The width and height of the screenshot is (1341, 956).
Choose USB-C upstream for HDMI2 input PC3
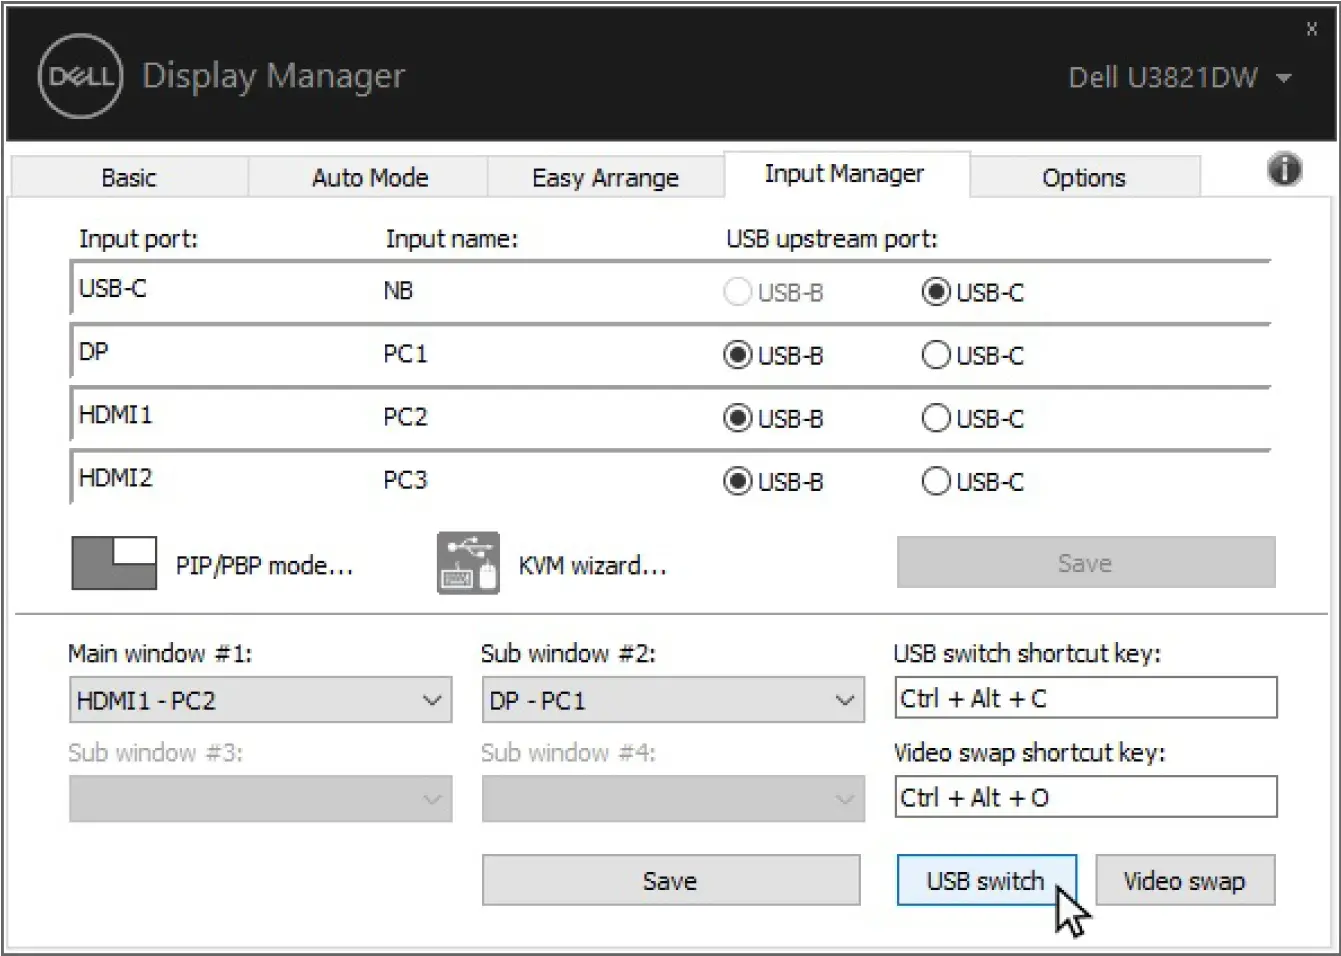[936, 481]
